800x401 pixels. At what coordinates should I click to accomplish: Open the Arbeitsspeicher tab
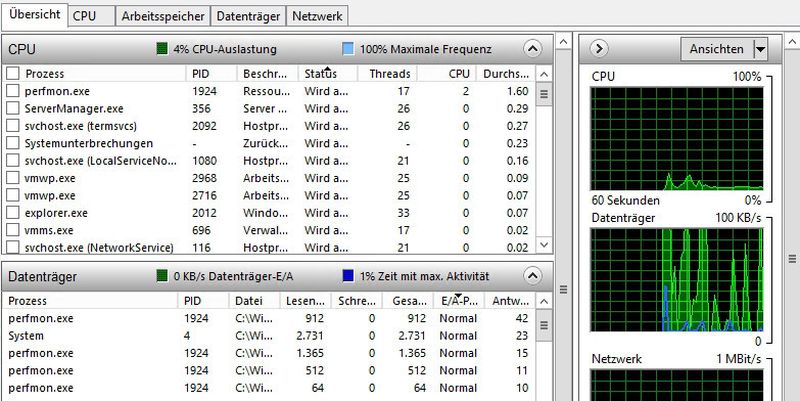click(163, 16)
